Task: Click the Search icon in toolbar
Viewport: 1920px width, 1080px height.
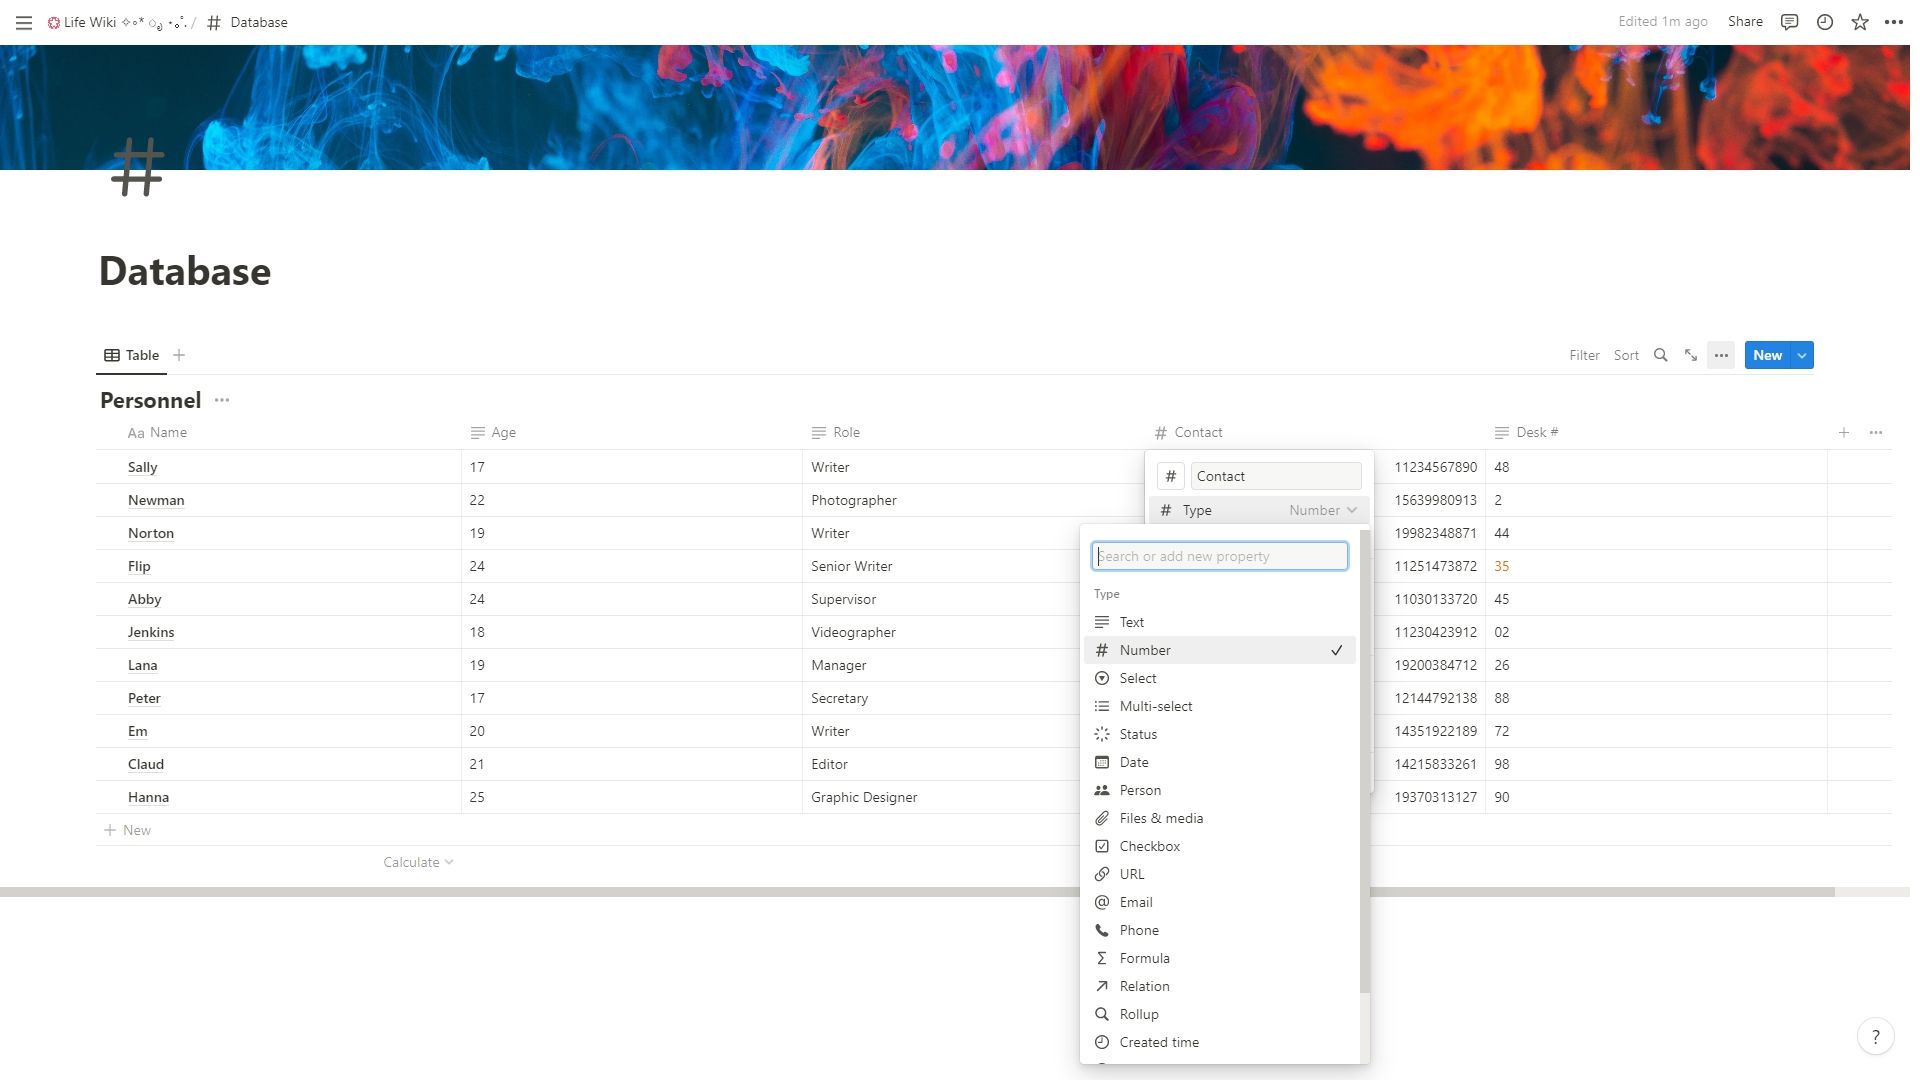Action: click(1660, 355)
